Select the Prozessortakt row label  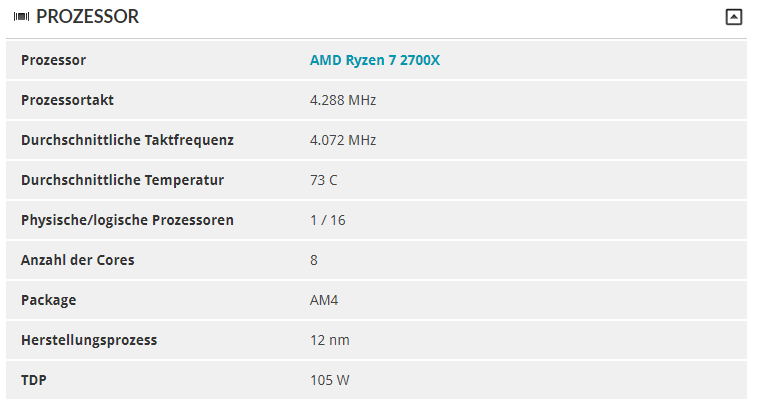coord(67,100)
